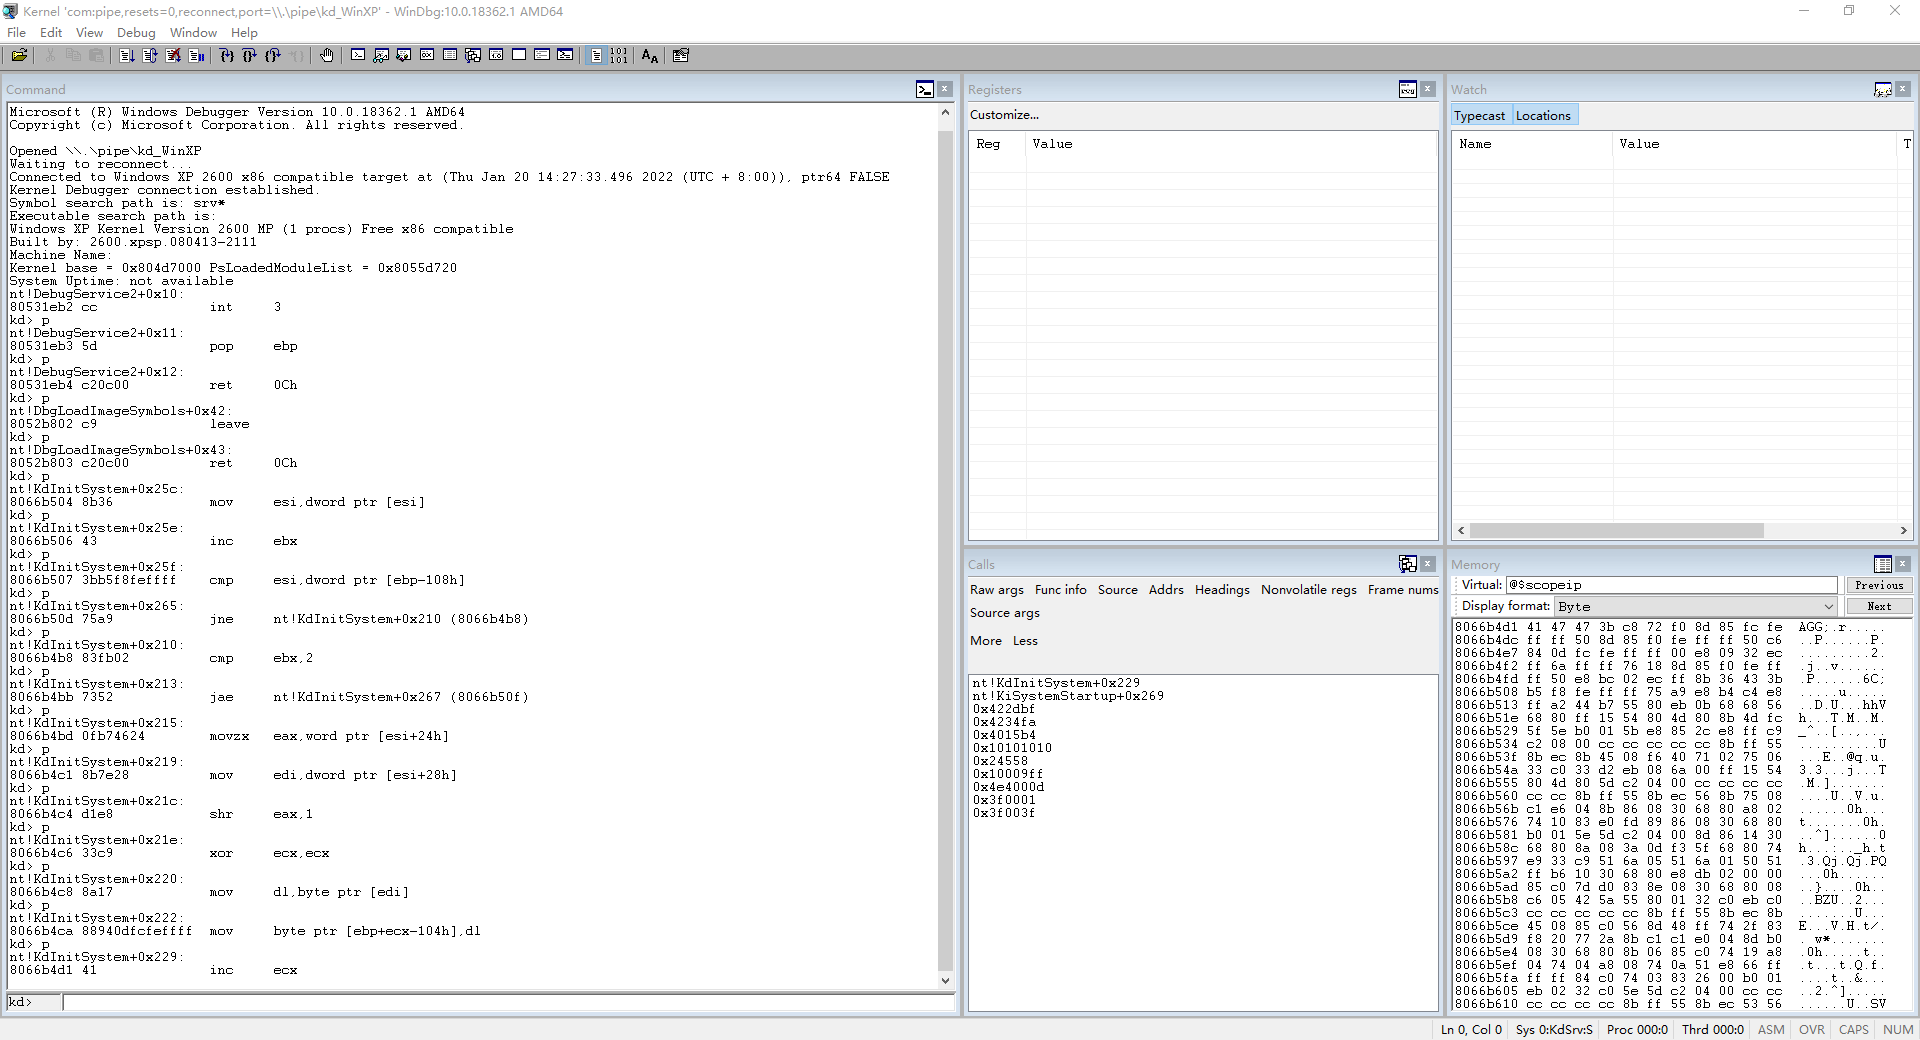Toggle Locations in the Watch panel

pos(1543,116)
